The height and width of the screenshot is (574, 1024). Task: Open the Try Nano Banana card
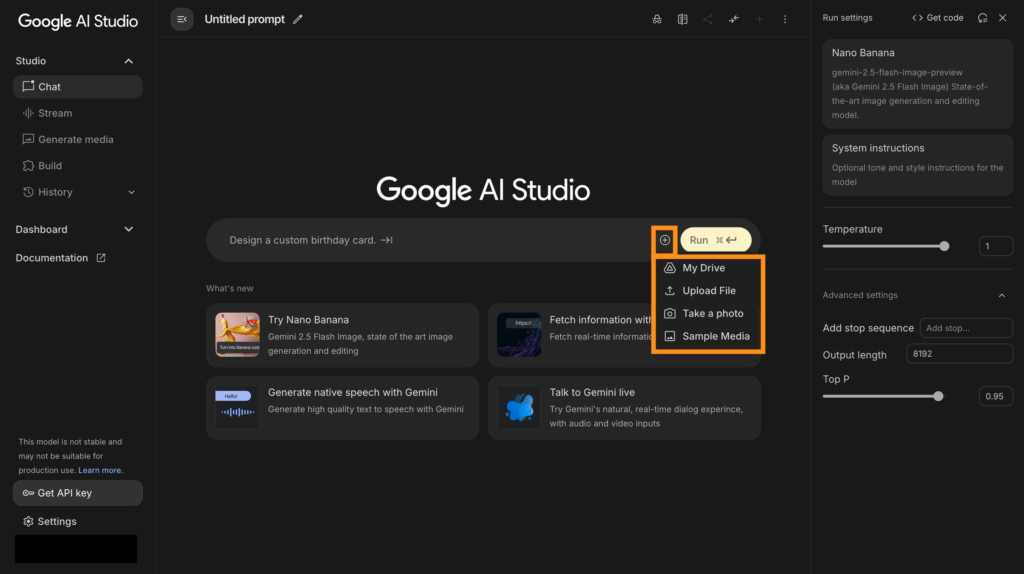[x=342, y=335]
